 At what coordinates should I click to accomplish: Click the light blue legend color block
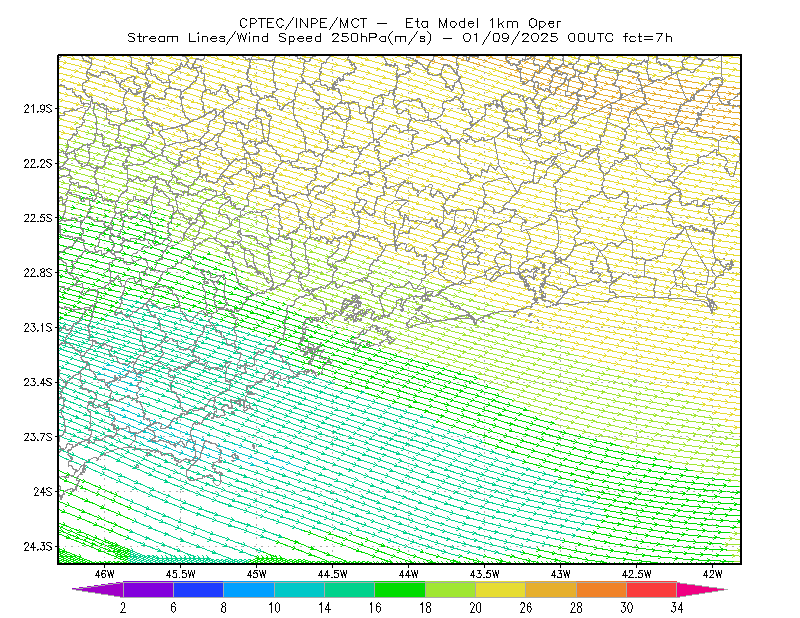point(249,589)
